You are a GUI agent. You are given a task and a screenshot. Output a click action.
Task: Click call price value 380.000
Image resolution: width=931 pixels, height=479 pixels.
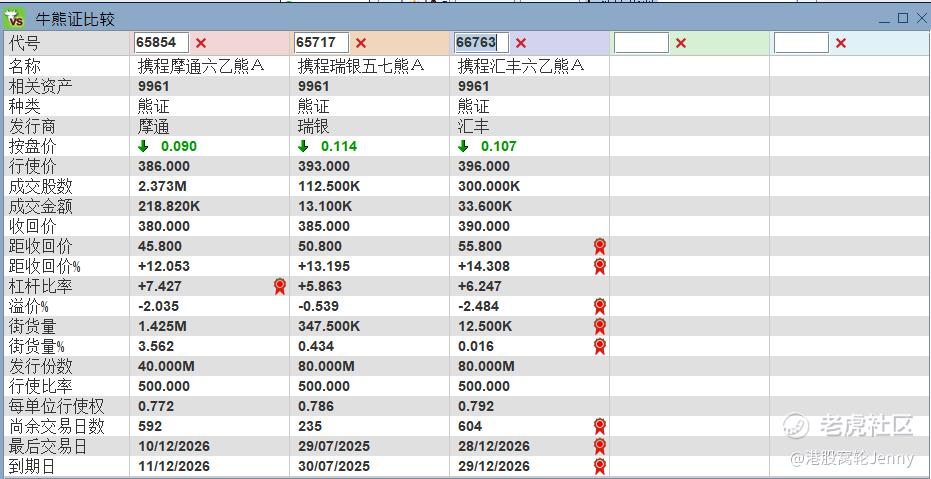click(x=164, y=226)
